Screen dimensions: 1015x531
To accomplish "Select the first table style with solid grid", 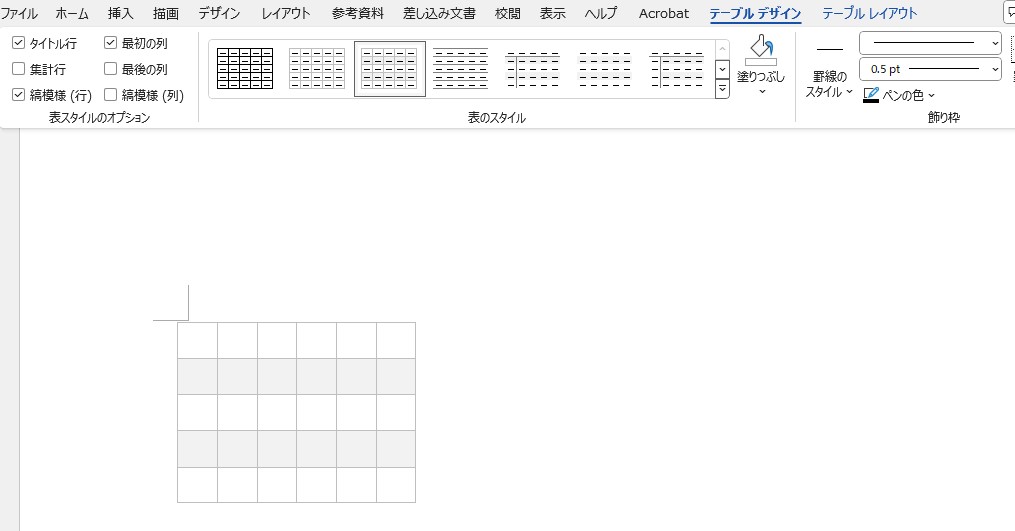I will [x=245, y=69].
